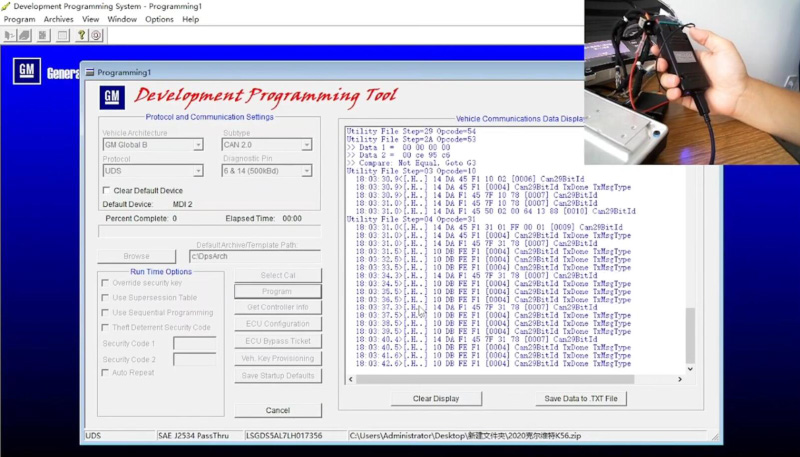Open the Protocol dropdown showing UDS

click(153, 171)
